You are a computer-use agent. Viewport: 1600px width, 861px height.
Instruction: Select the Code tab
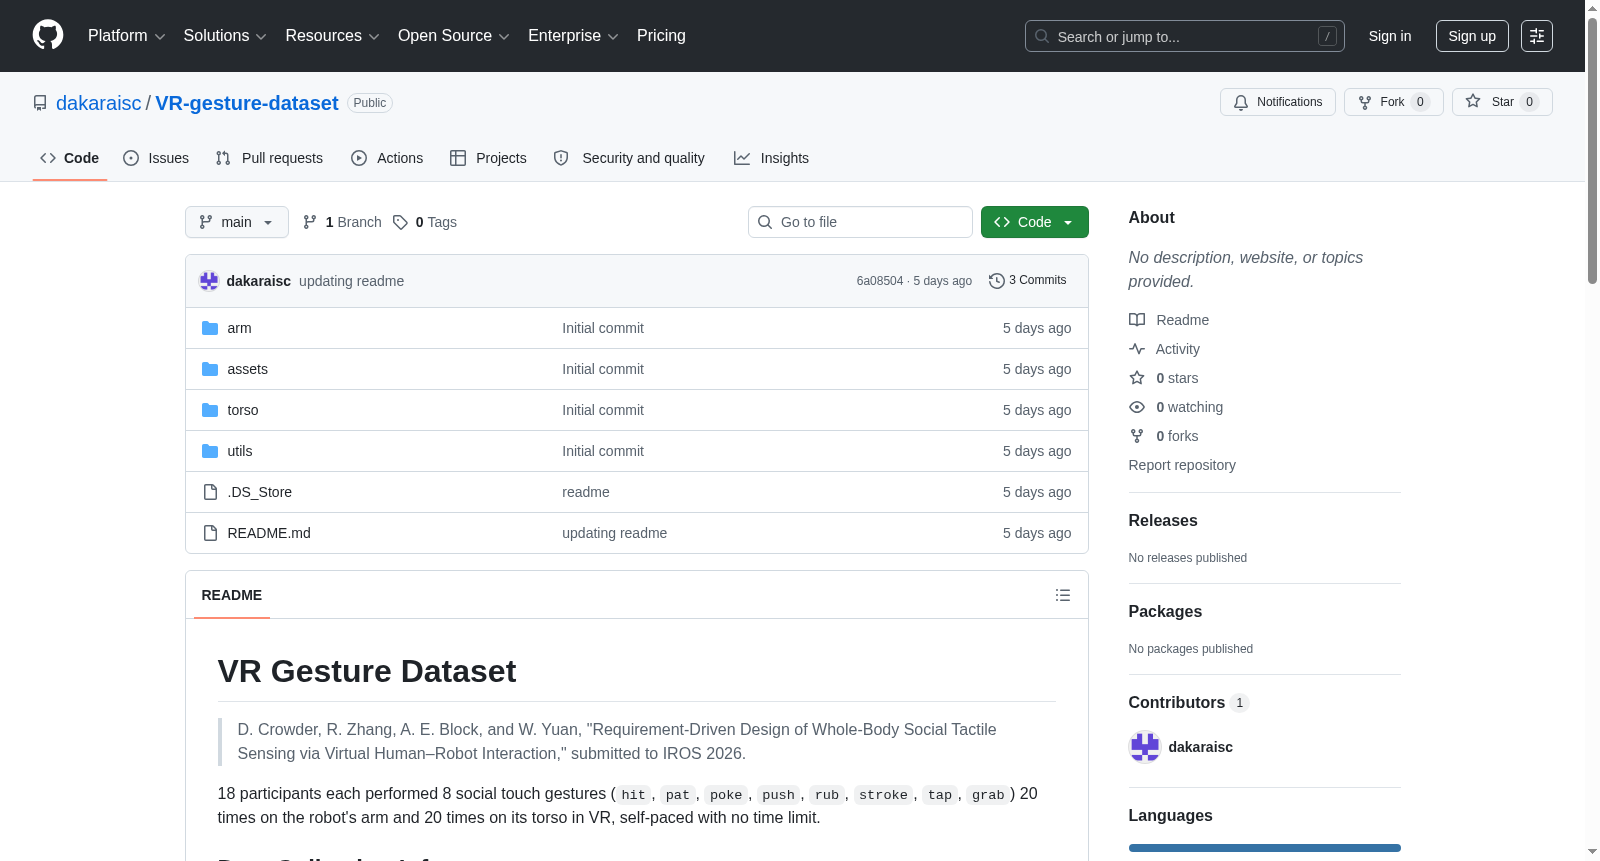click(x=70, y=158)
